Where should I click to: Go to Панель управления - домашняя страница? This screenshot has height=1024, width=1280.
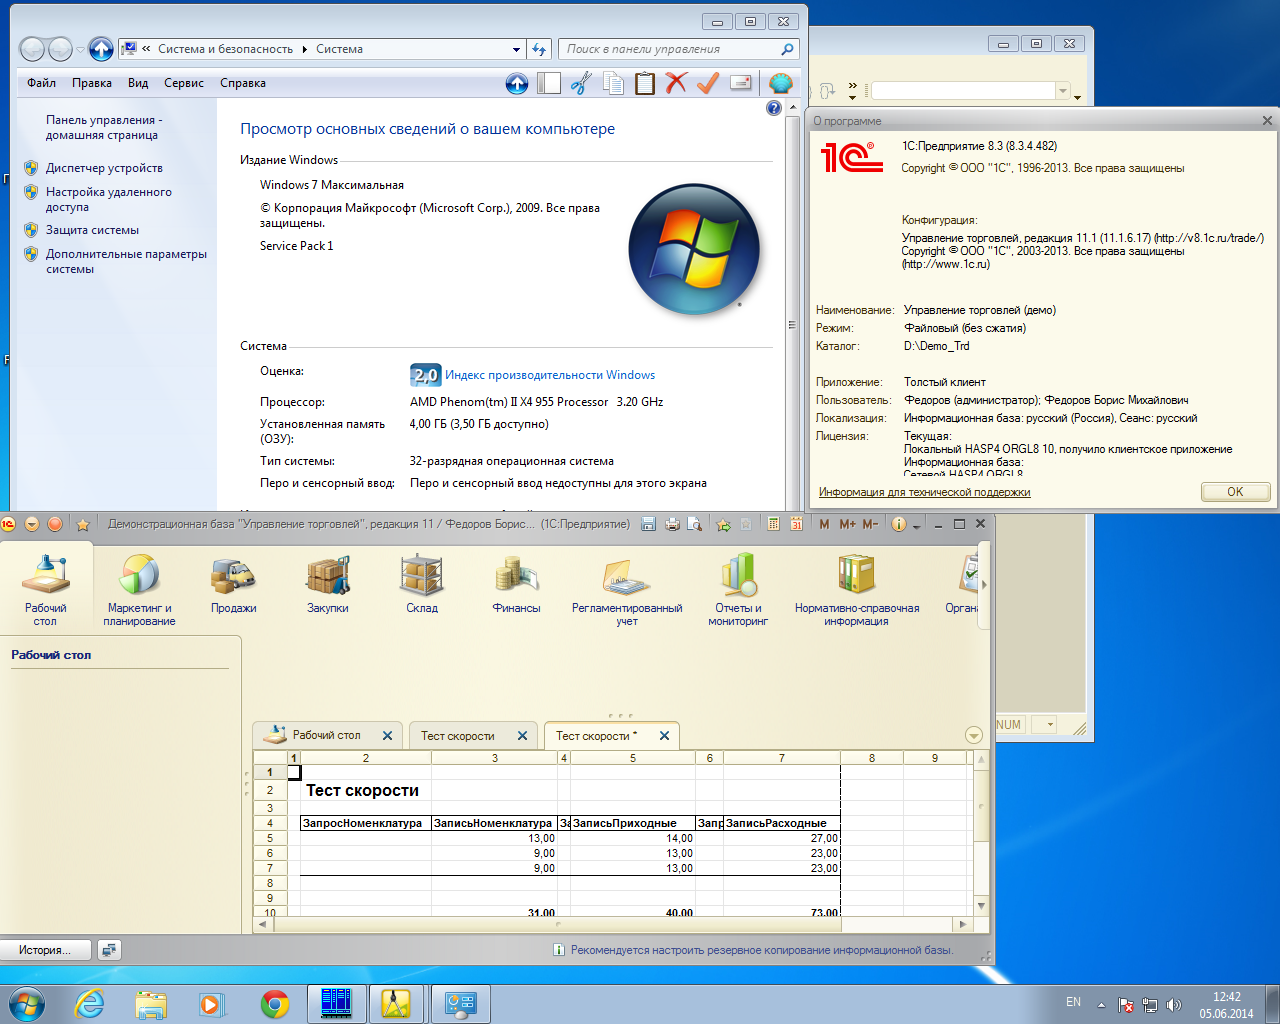104,127
